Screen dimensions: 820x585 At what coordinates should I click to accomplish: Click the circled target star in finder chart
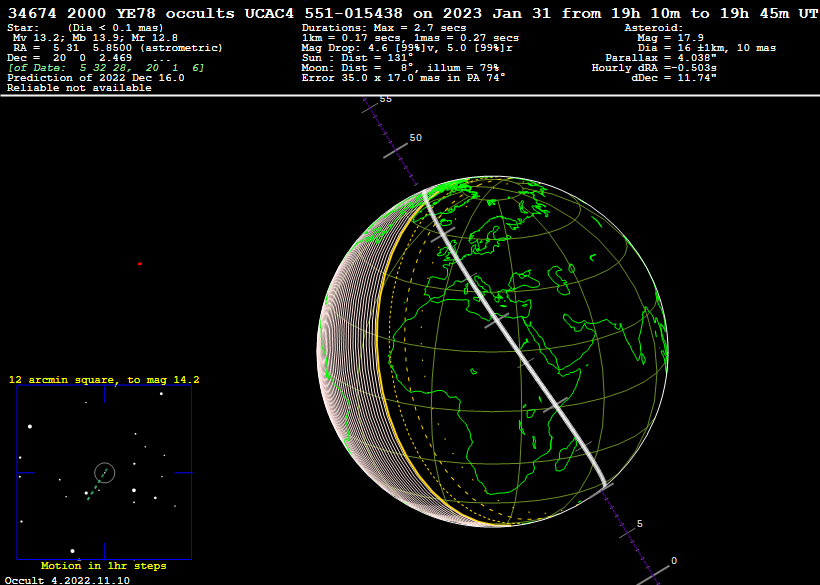tap(105, 473)
